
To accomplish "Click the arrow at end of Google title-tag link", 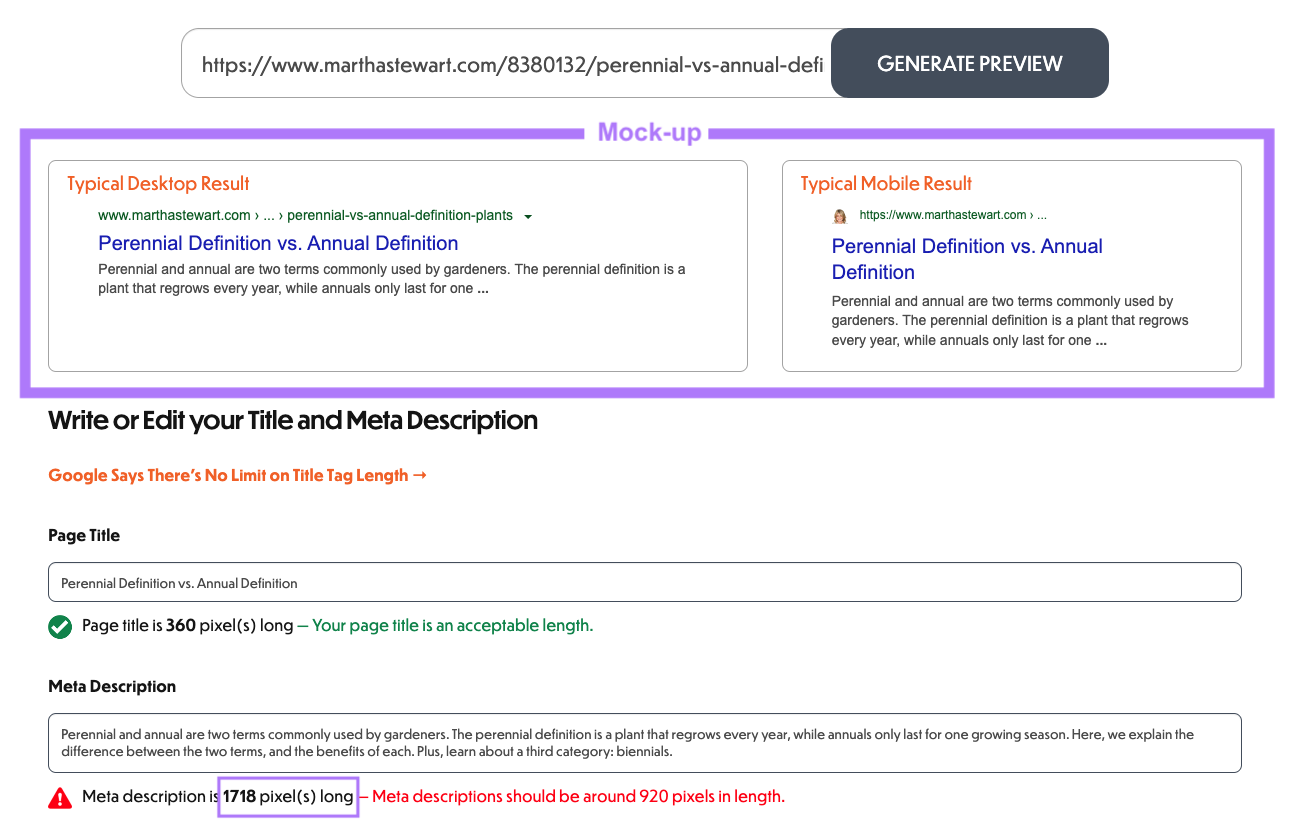I will (x=420, y=475).
